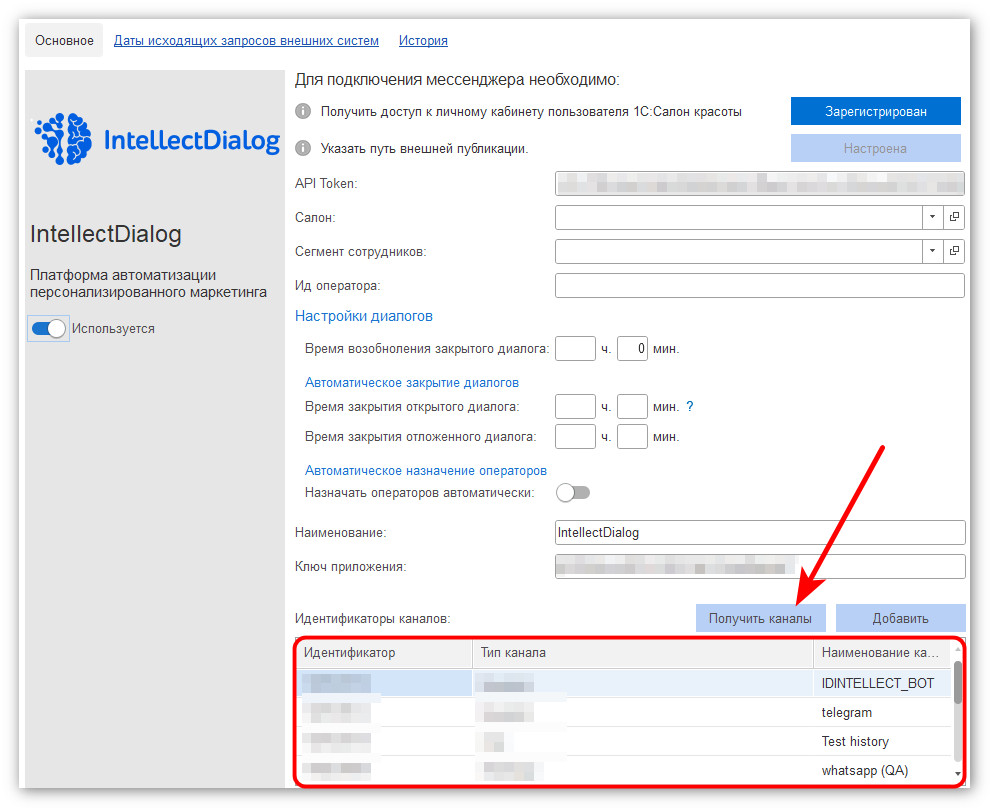Click the info icon beside Указать путь
Viewport: 990px width, 808px height.
[x=303, y=148]
